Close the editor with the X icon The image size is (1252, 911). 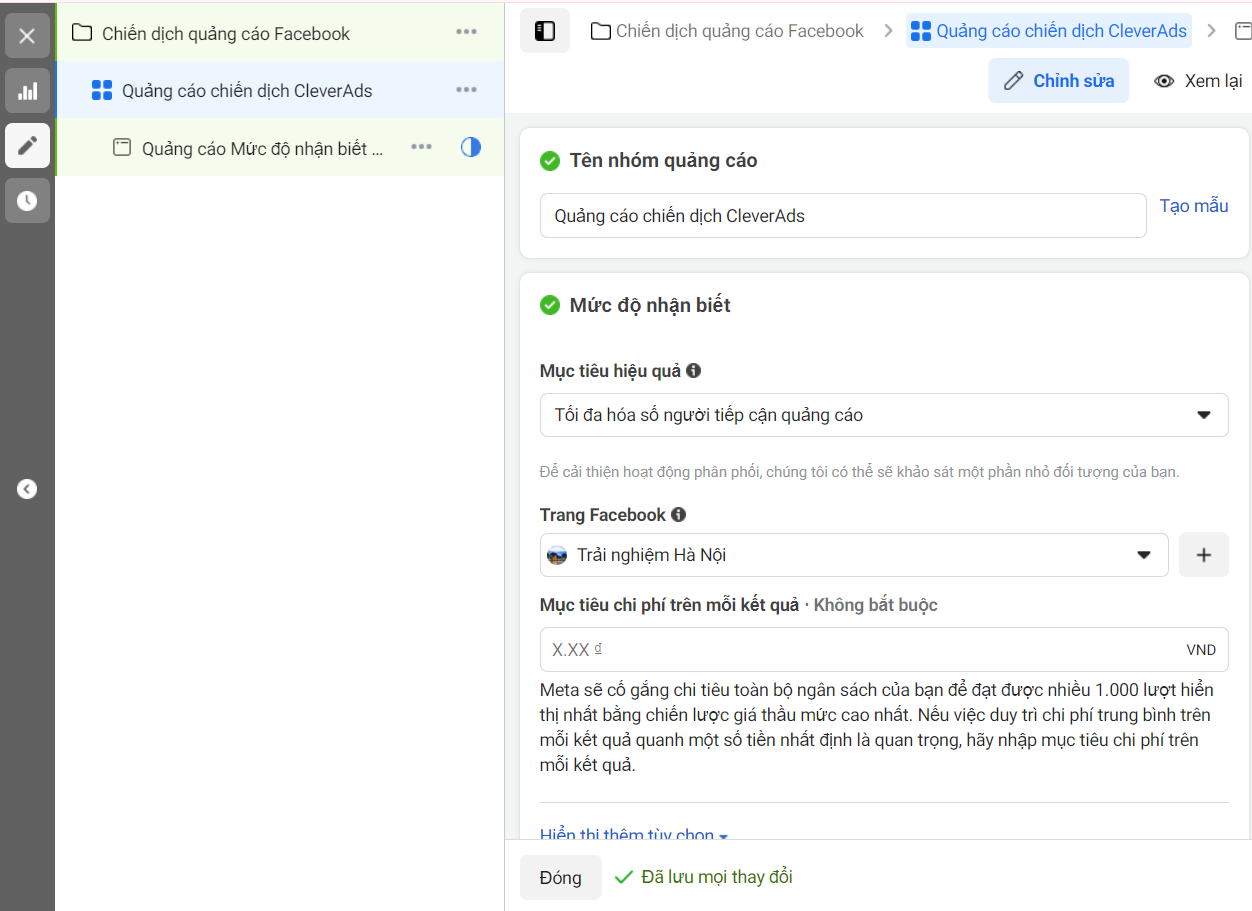coord(27,36)
